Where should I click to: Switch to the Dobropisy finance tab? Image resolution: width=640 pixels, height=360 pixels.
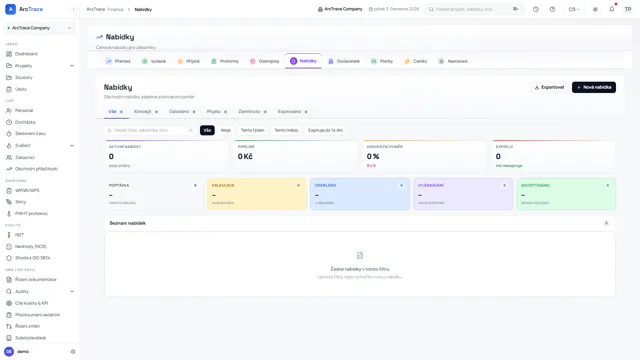(264, 61)
